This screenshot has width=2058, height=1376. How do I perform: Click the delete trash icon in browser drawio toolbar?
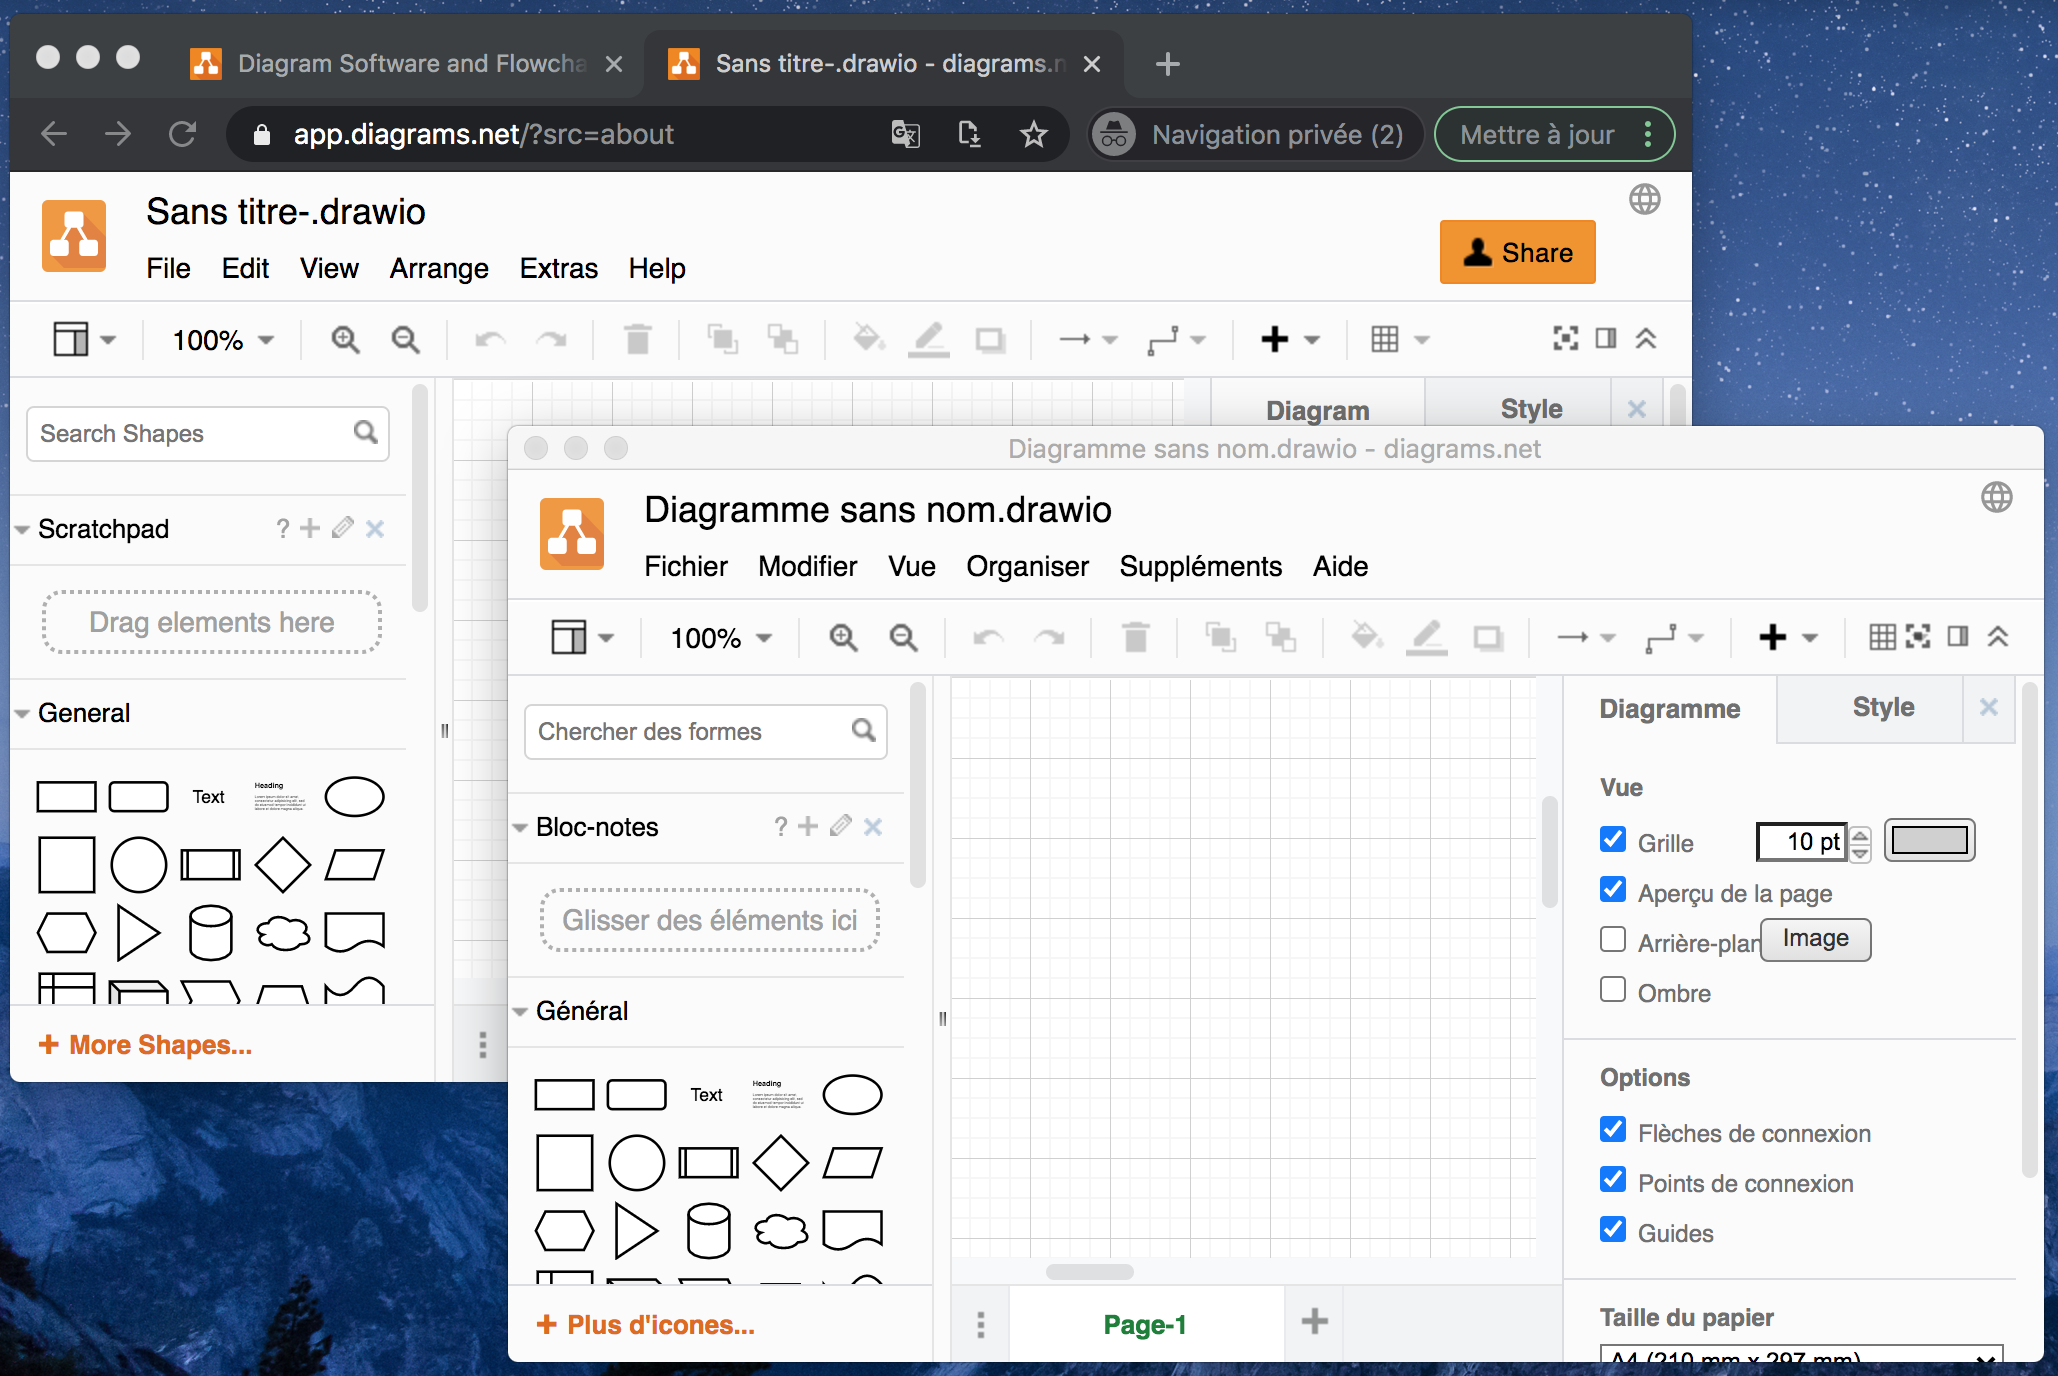click(x=637, y=339)
